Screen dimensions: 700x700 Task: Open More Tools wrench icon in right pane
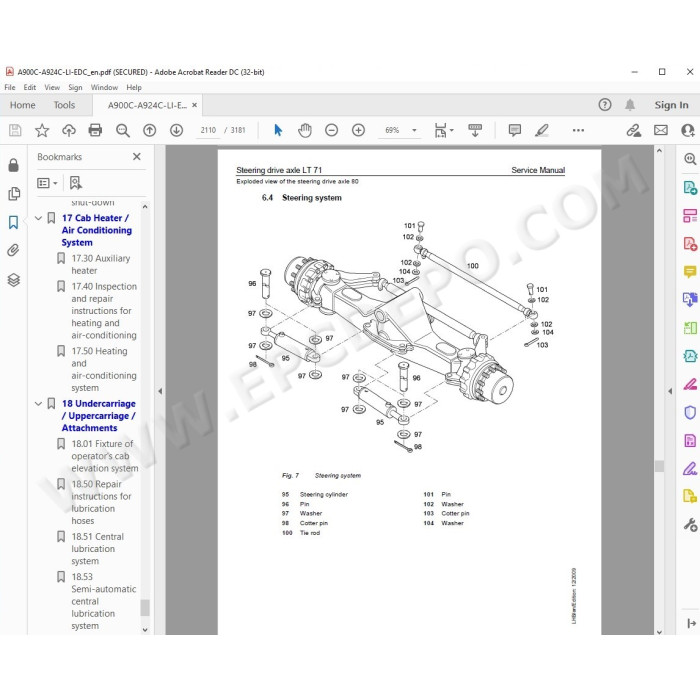[x=690, y=525]
